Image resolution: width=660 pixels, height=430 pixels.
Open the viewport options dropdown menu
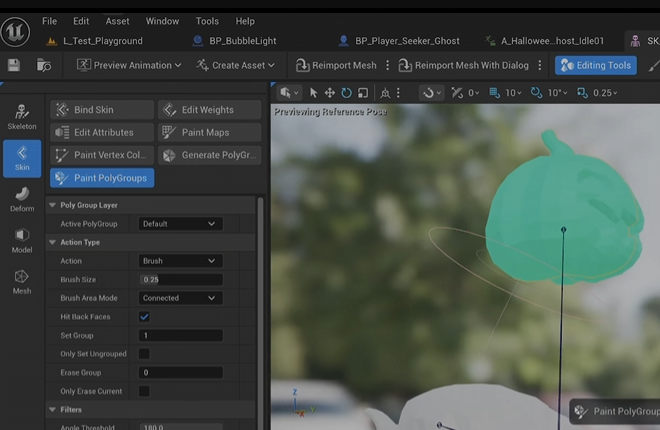[x=289, y=93]
